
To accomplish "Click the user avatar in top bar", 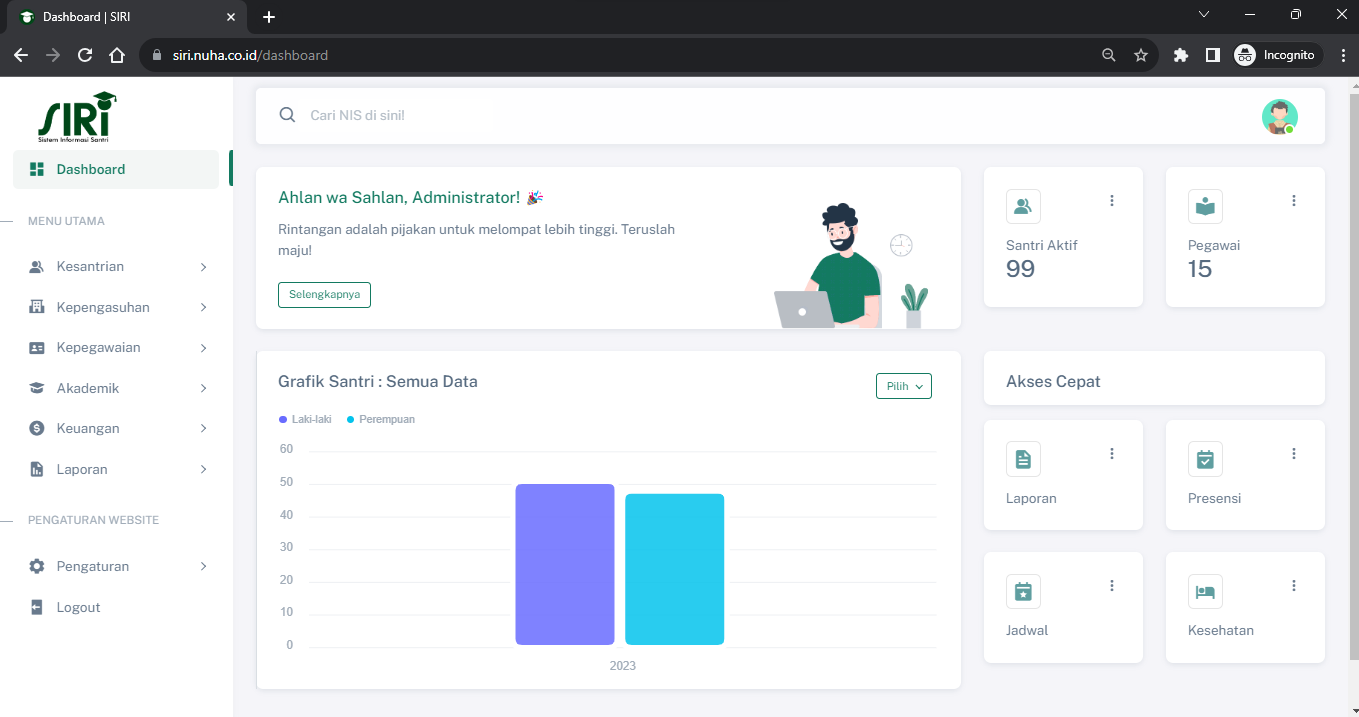I will point(1278,116).
